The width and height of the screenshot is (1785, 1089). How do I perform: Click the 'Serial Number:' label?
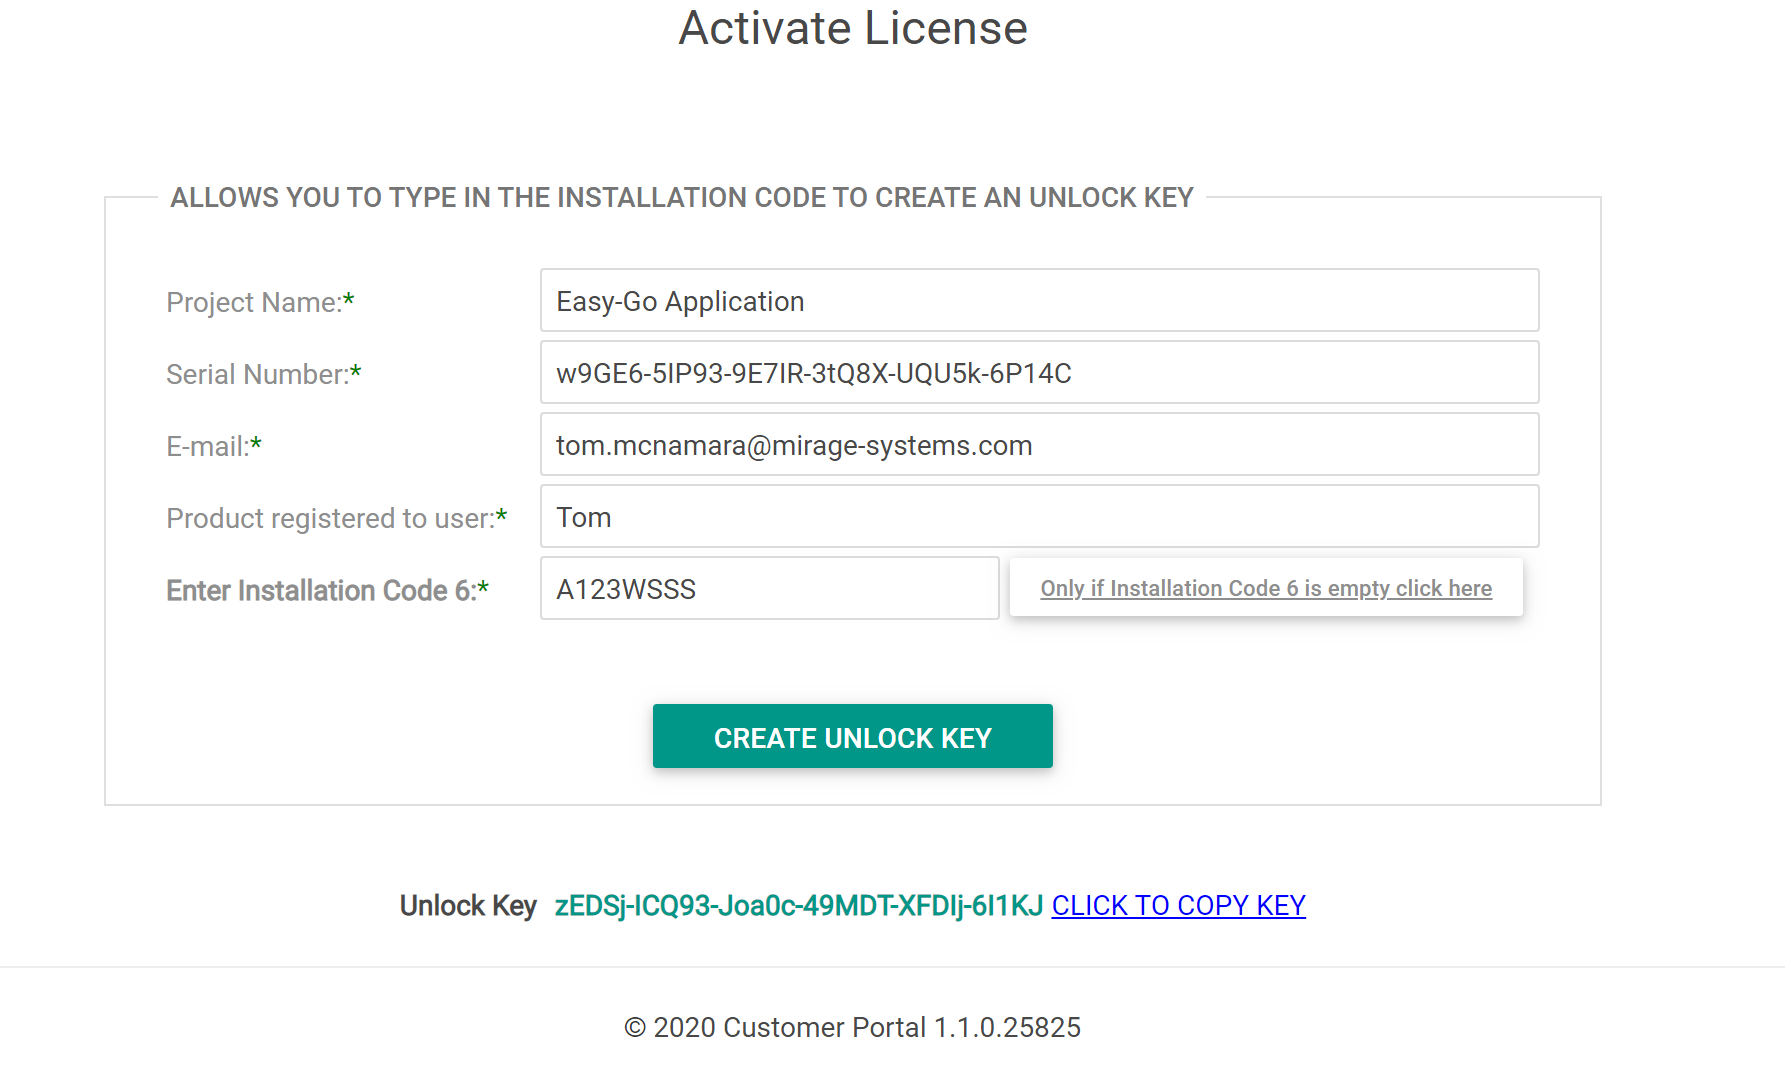[256, 375]
